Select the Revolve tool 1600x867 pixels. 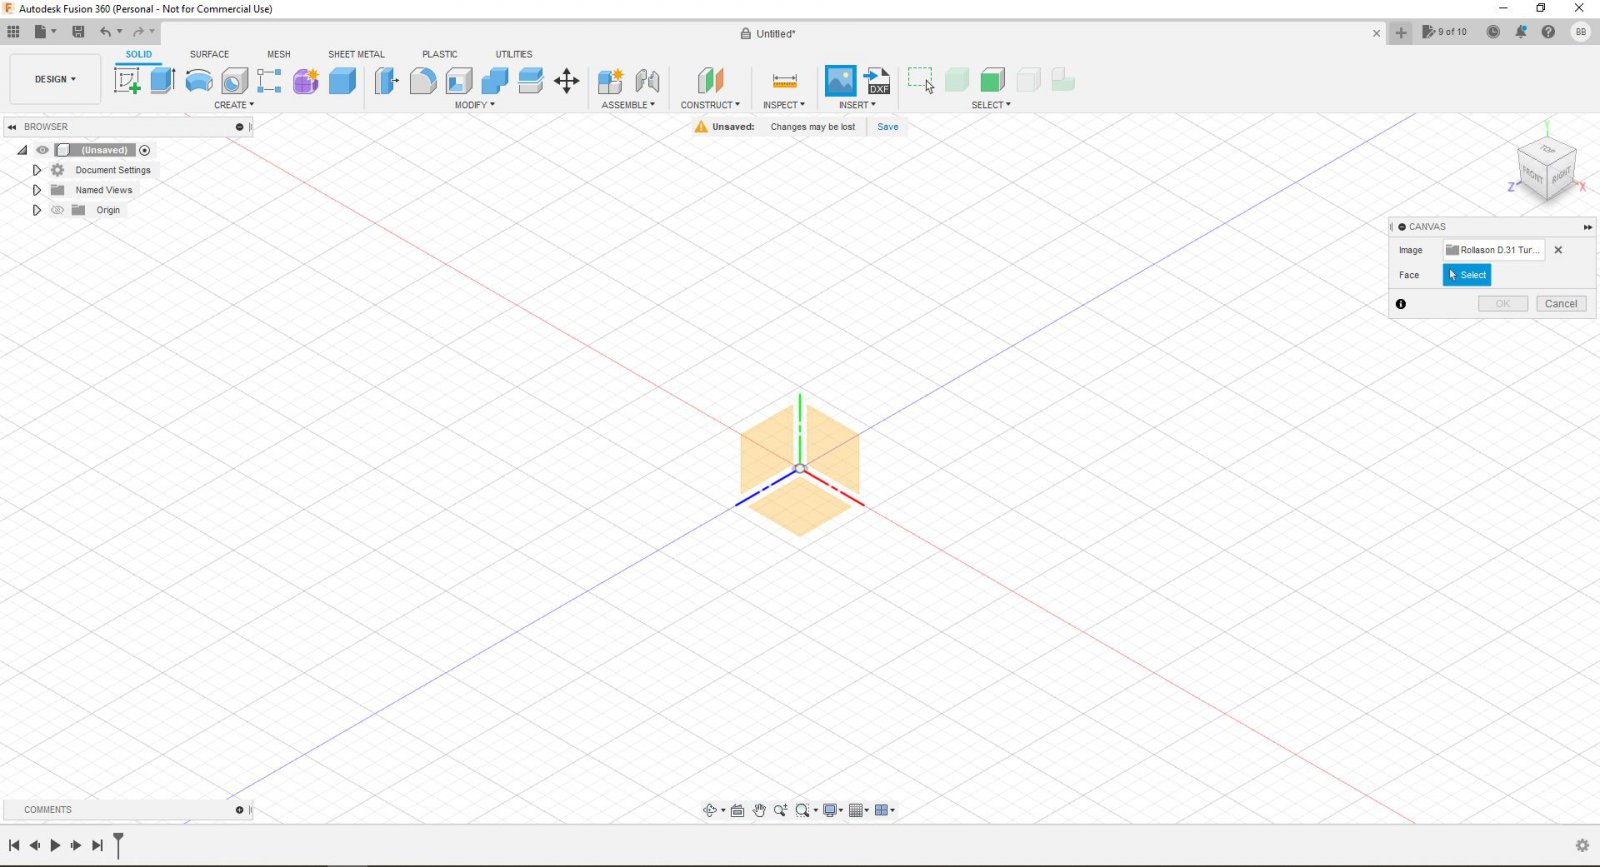pyautogui.click(x=199, y=81)
